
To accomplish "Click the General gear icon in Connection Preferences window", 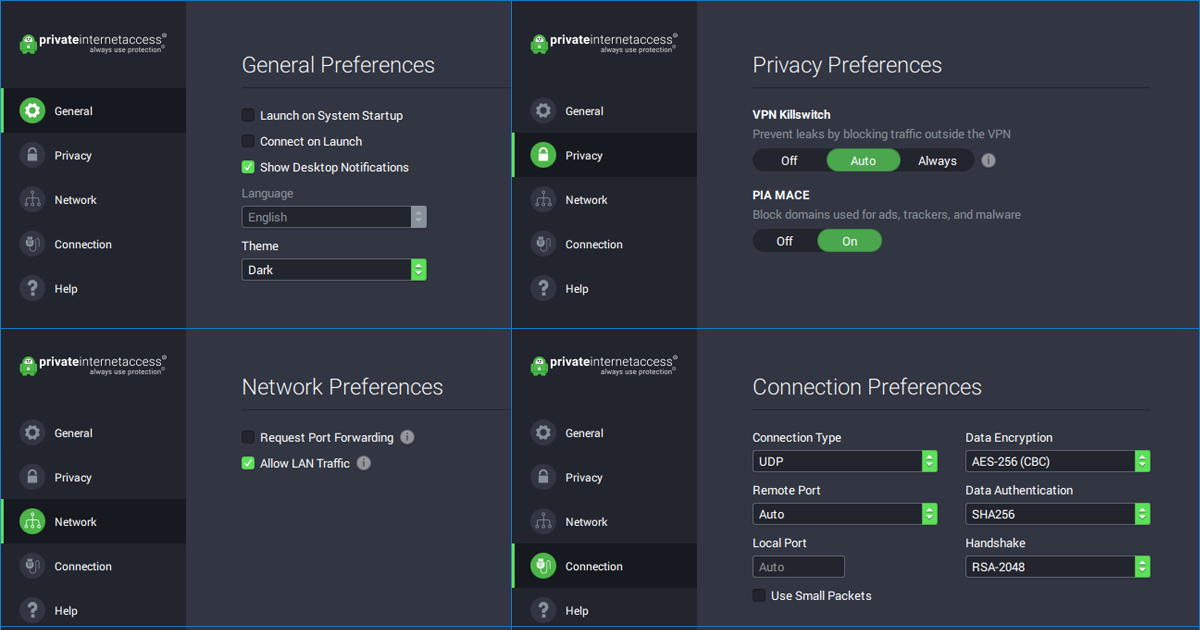I will (x=544, y=433).
